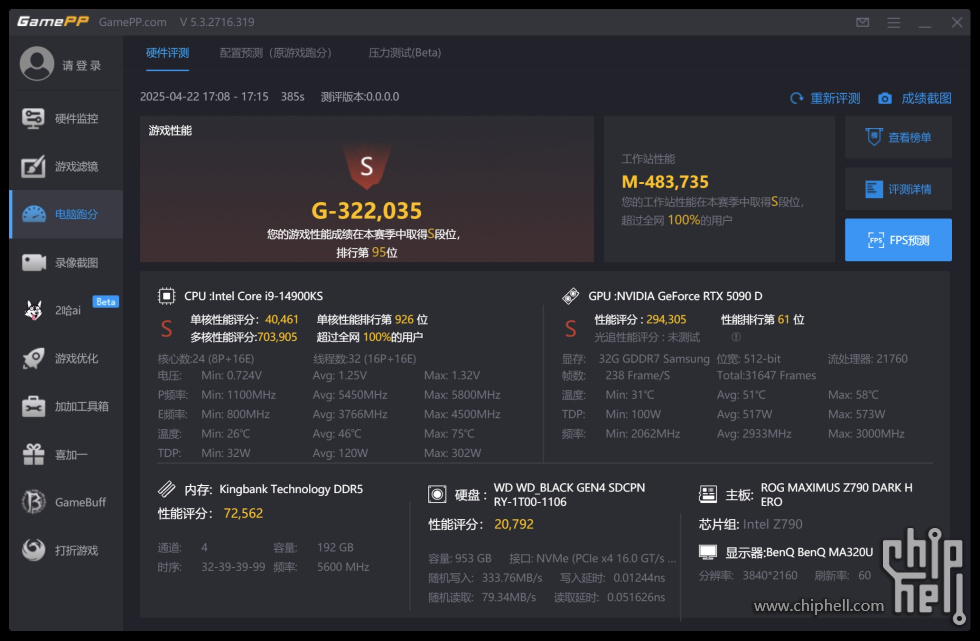Click the GPU card icon
The width and height of the screenshot is (980, 641).
click(x=571, y=296)
